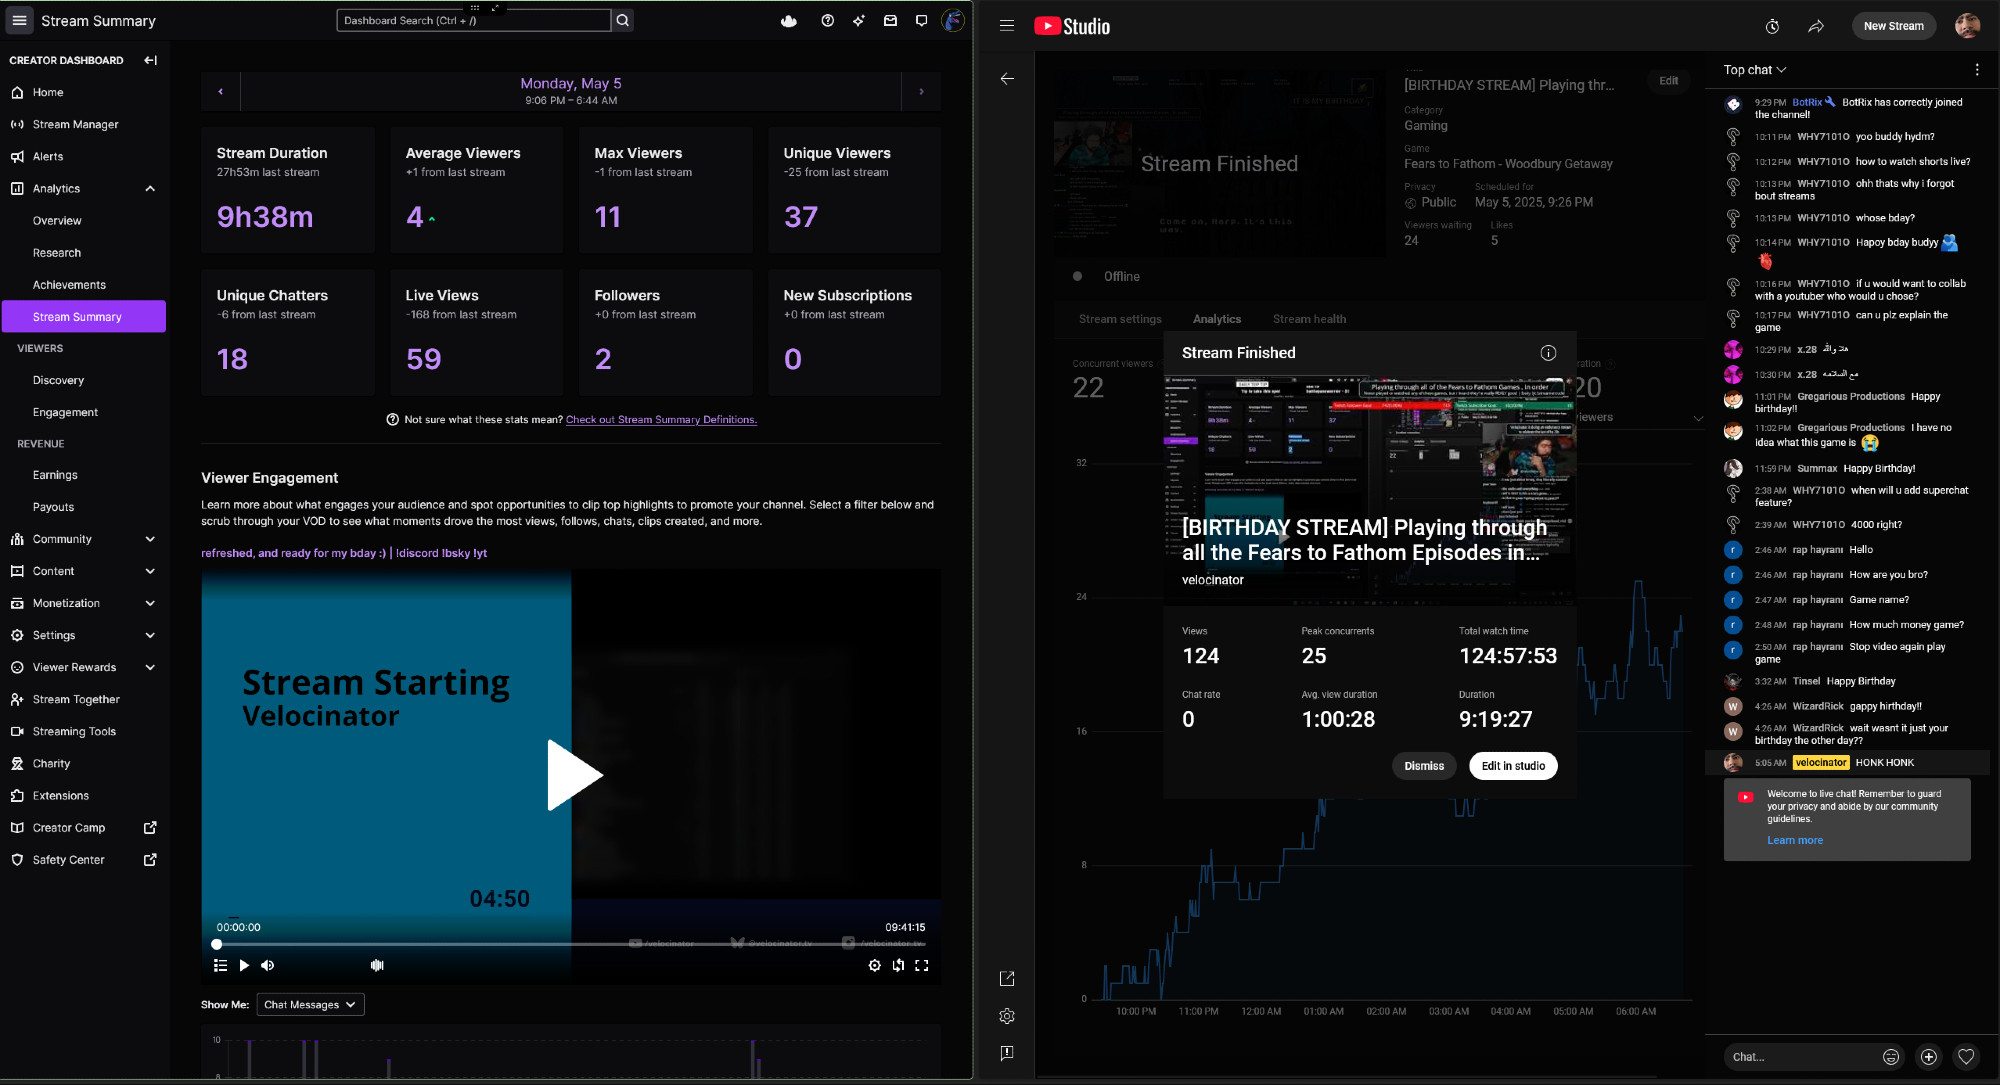Open Twitch profile avatar menu
Viewport: 2000px width, 1085px height.
(953, 20)
